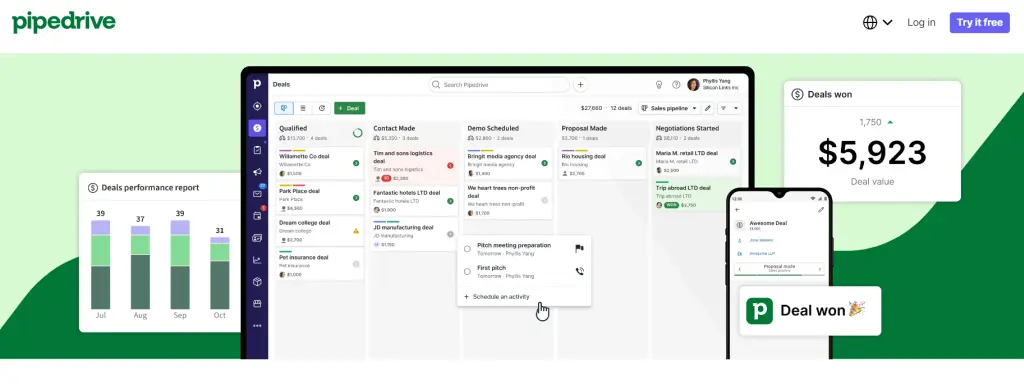Click the $5,923 deal value figure

872,153
